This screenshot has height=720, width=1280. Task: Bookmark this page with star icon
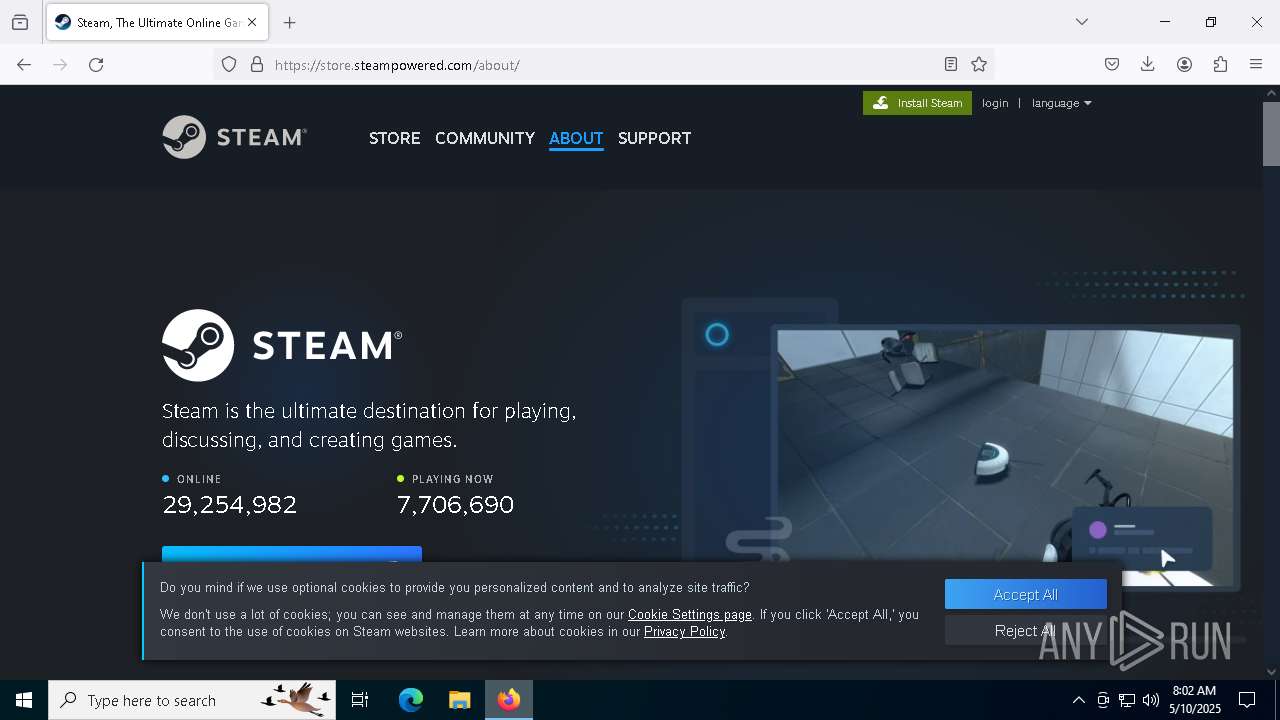(979, 64)
